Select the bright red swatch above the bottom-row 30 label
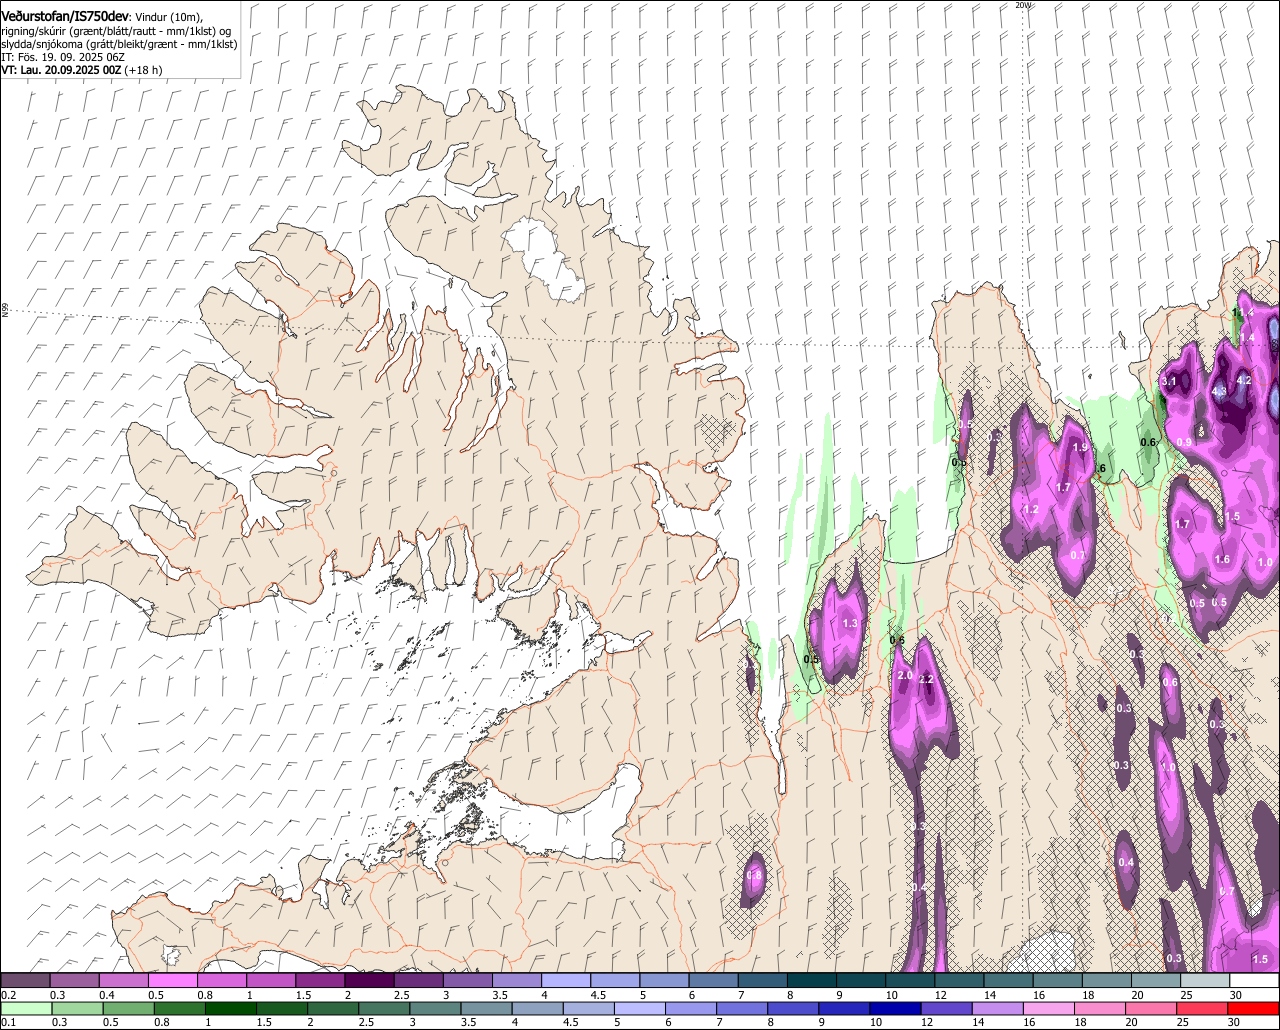Viewport: 1280px width, 1030px height. [x=1254, y=1009]
